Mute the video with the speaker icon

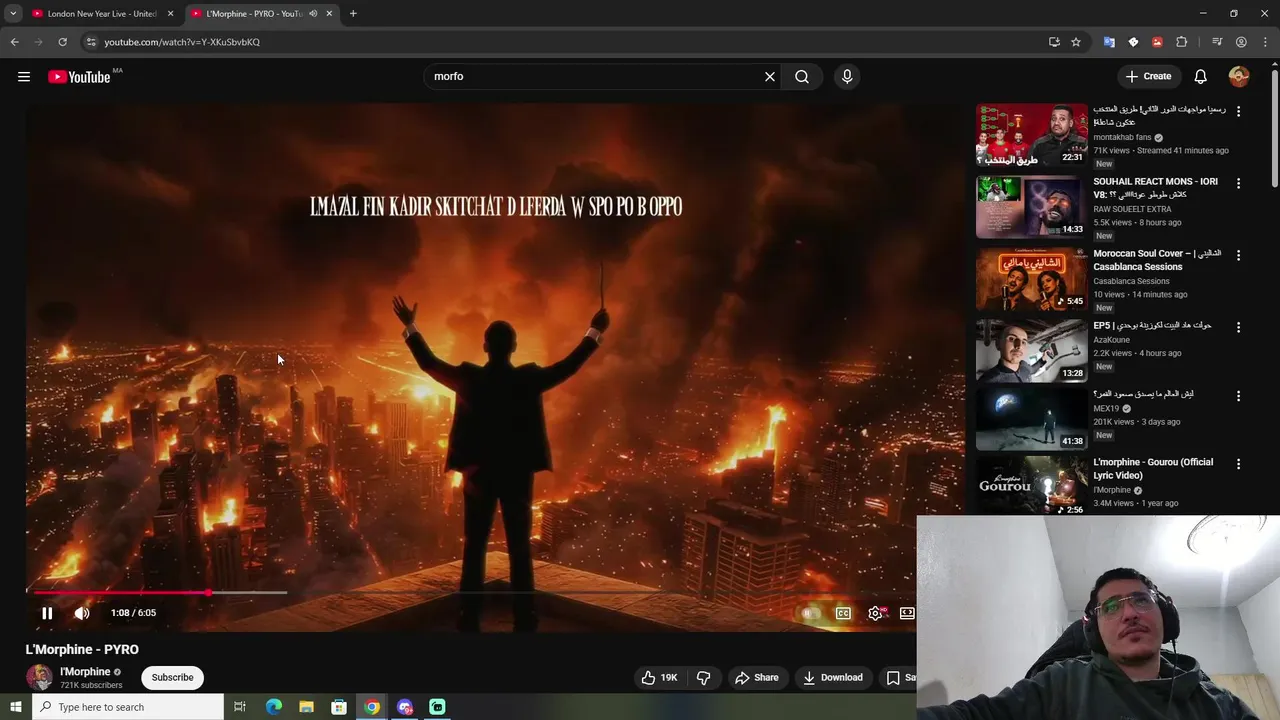(x=82, y=613)
